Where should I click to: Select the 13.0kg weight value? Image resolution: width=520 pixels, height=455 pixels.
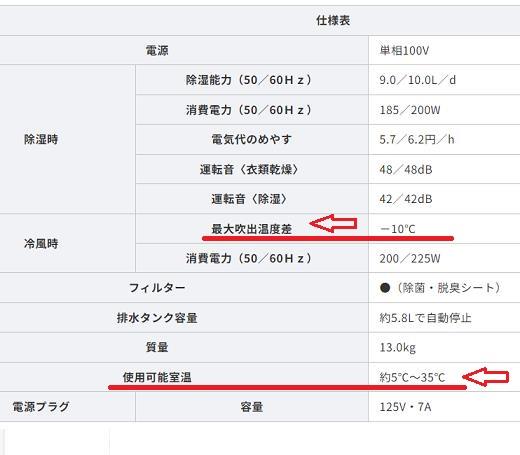point(397,348)
